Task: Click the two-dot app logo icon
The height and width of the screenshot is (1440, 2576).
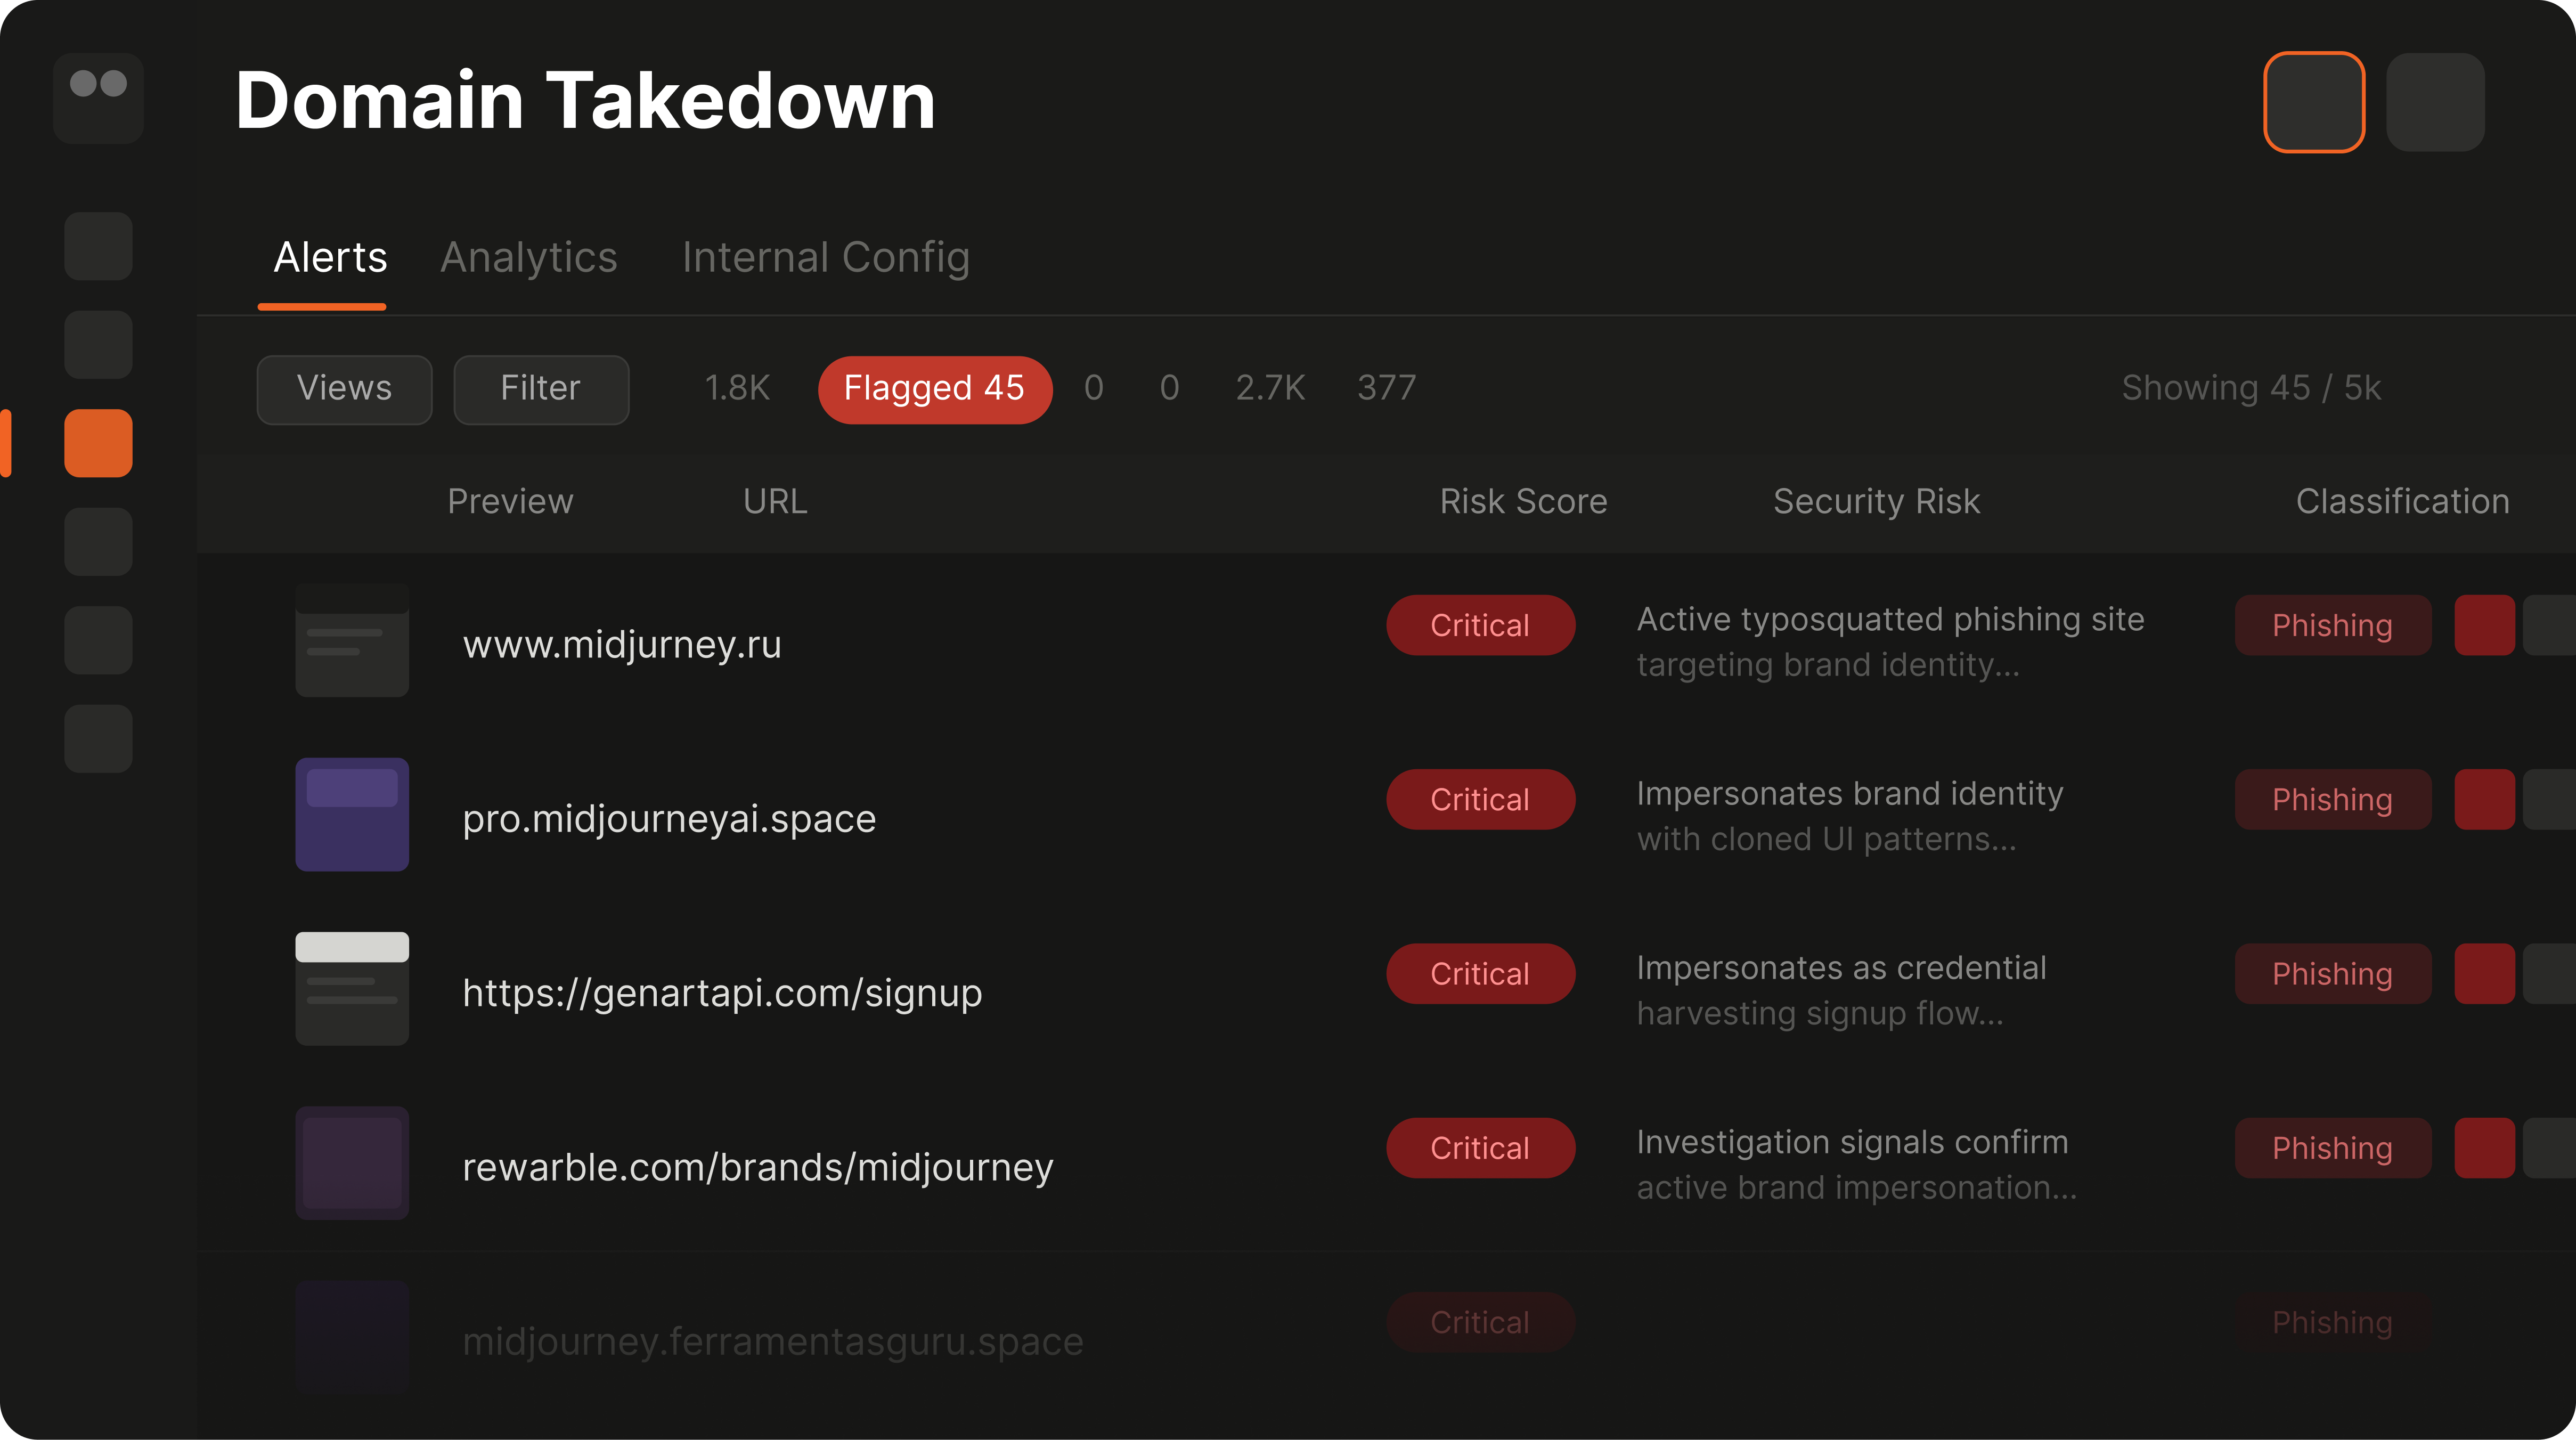Action: click(x=98, y=97)
